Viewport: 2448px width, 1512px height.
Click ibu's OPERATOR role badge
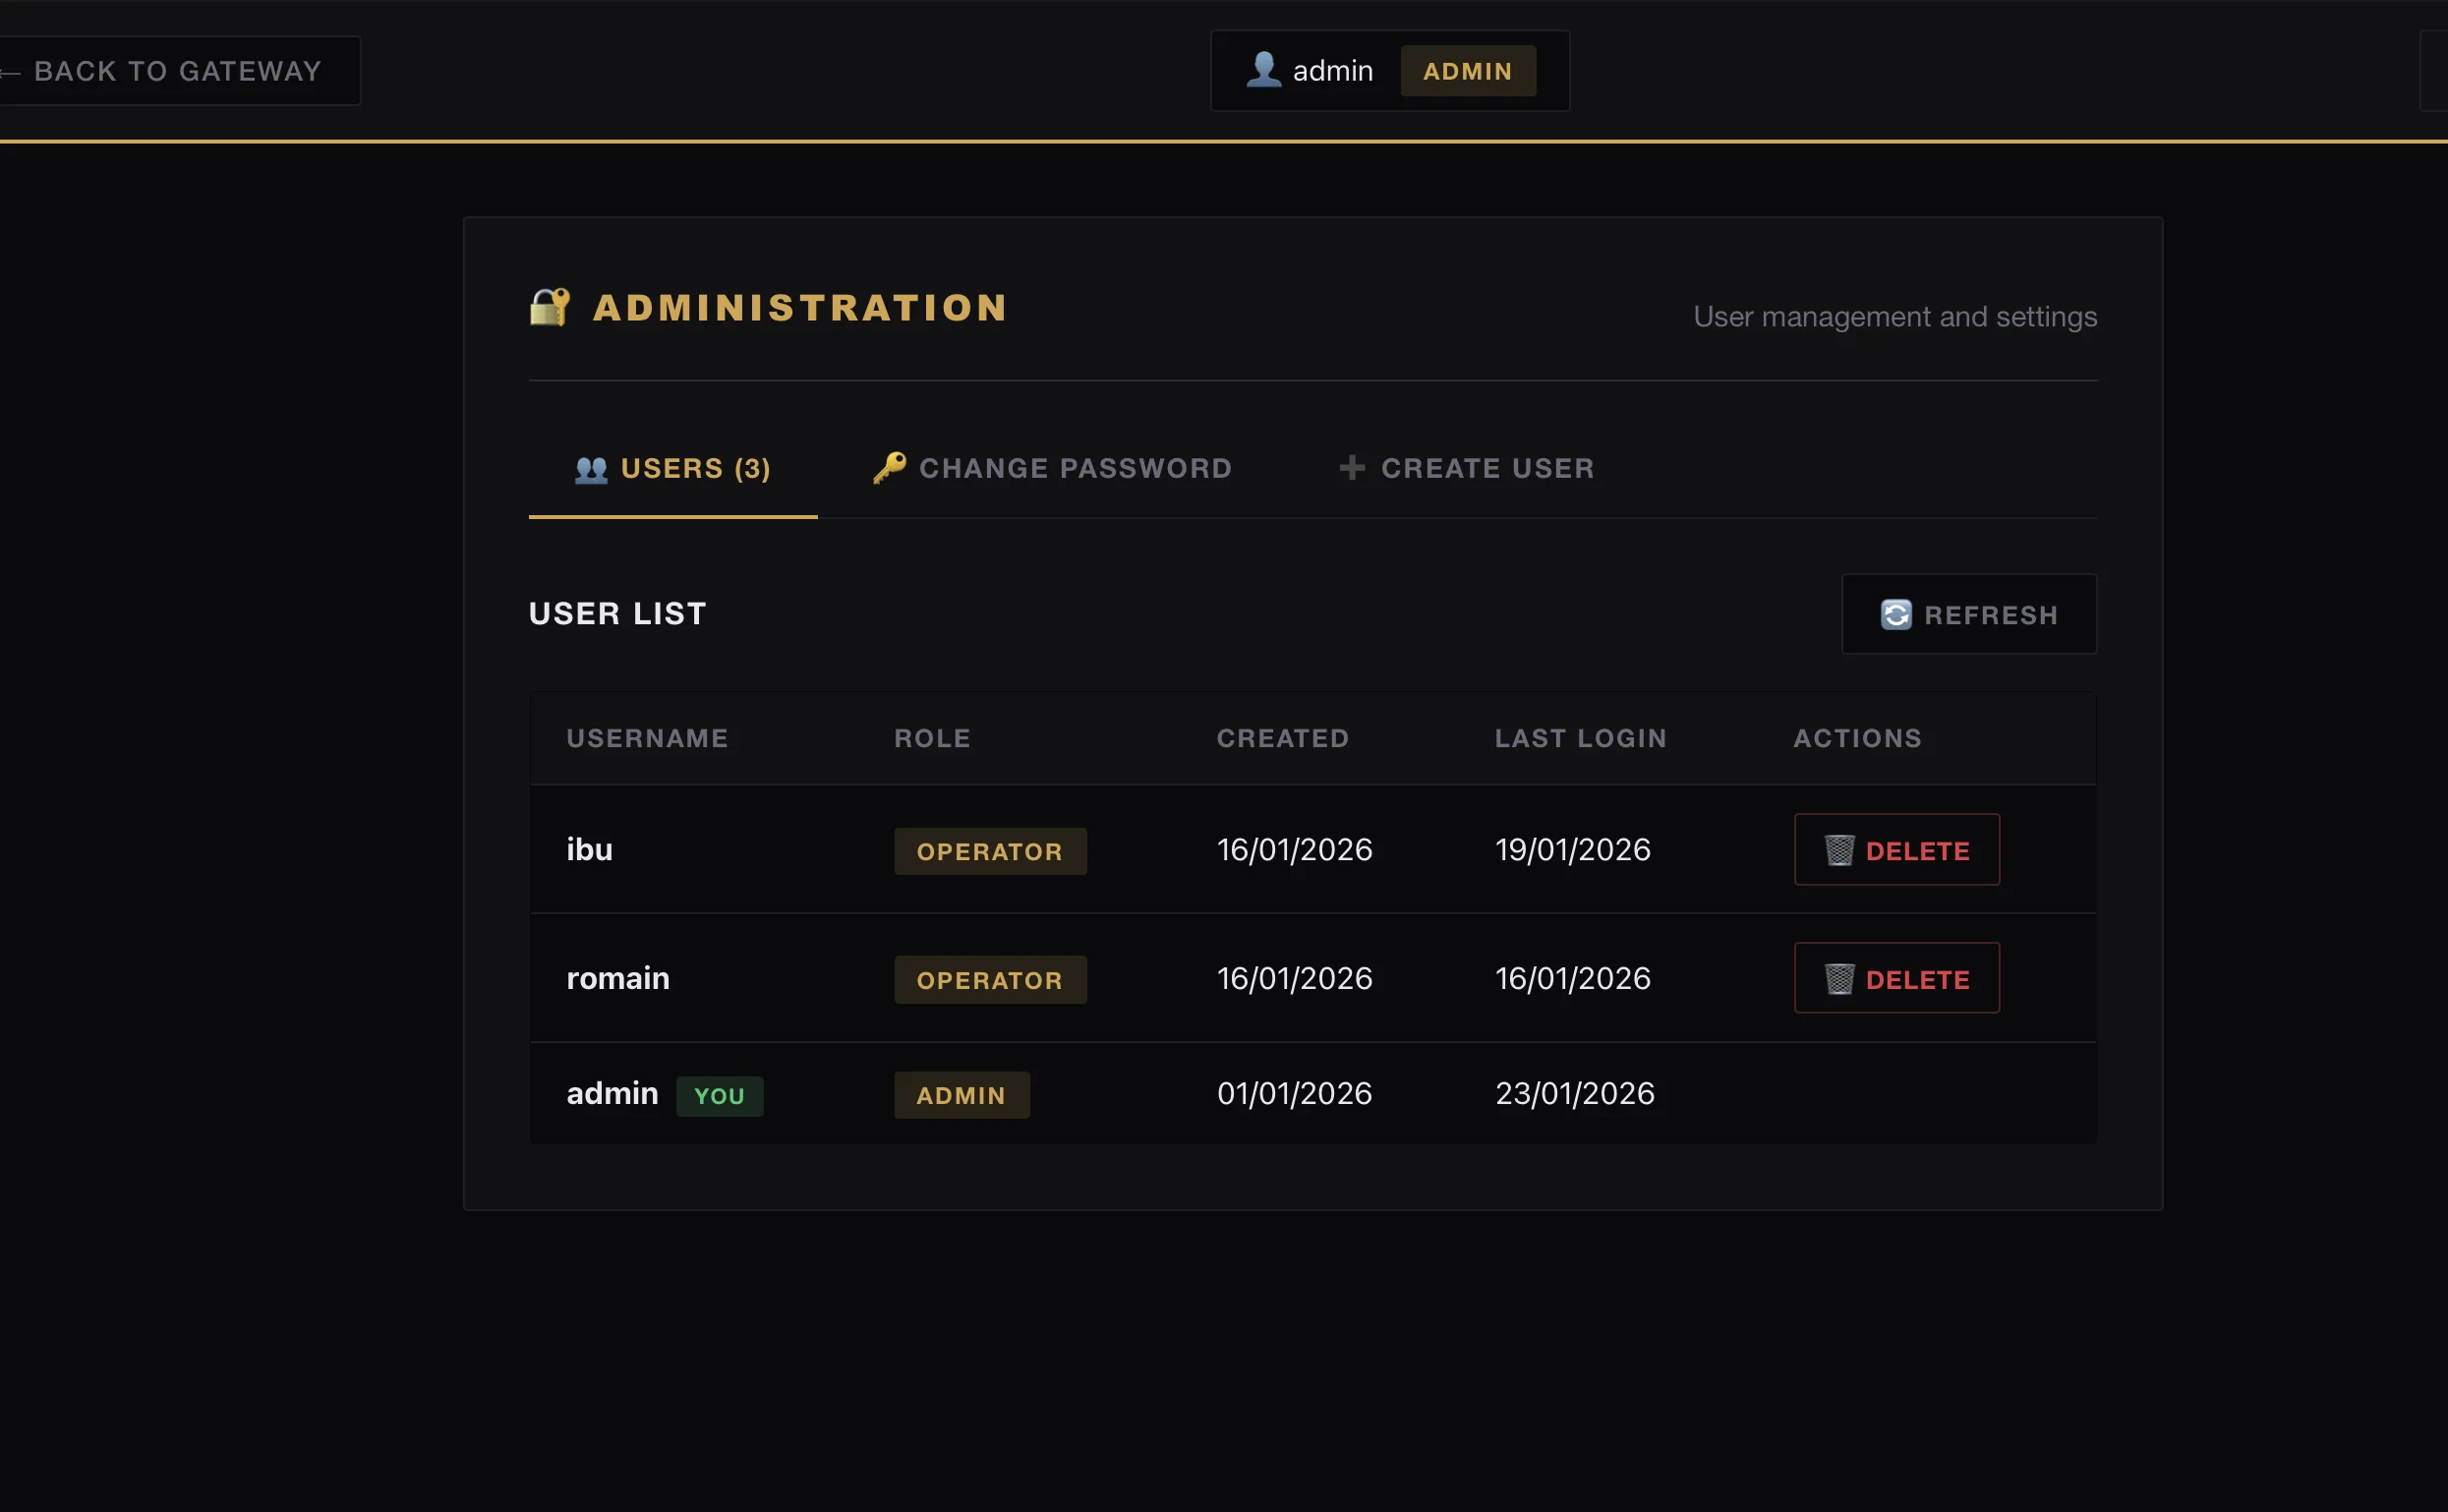tap(989, 851)
